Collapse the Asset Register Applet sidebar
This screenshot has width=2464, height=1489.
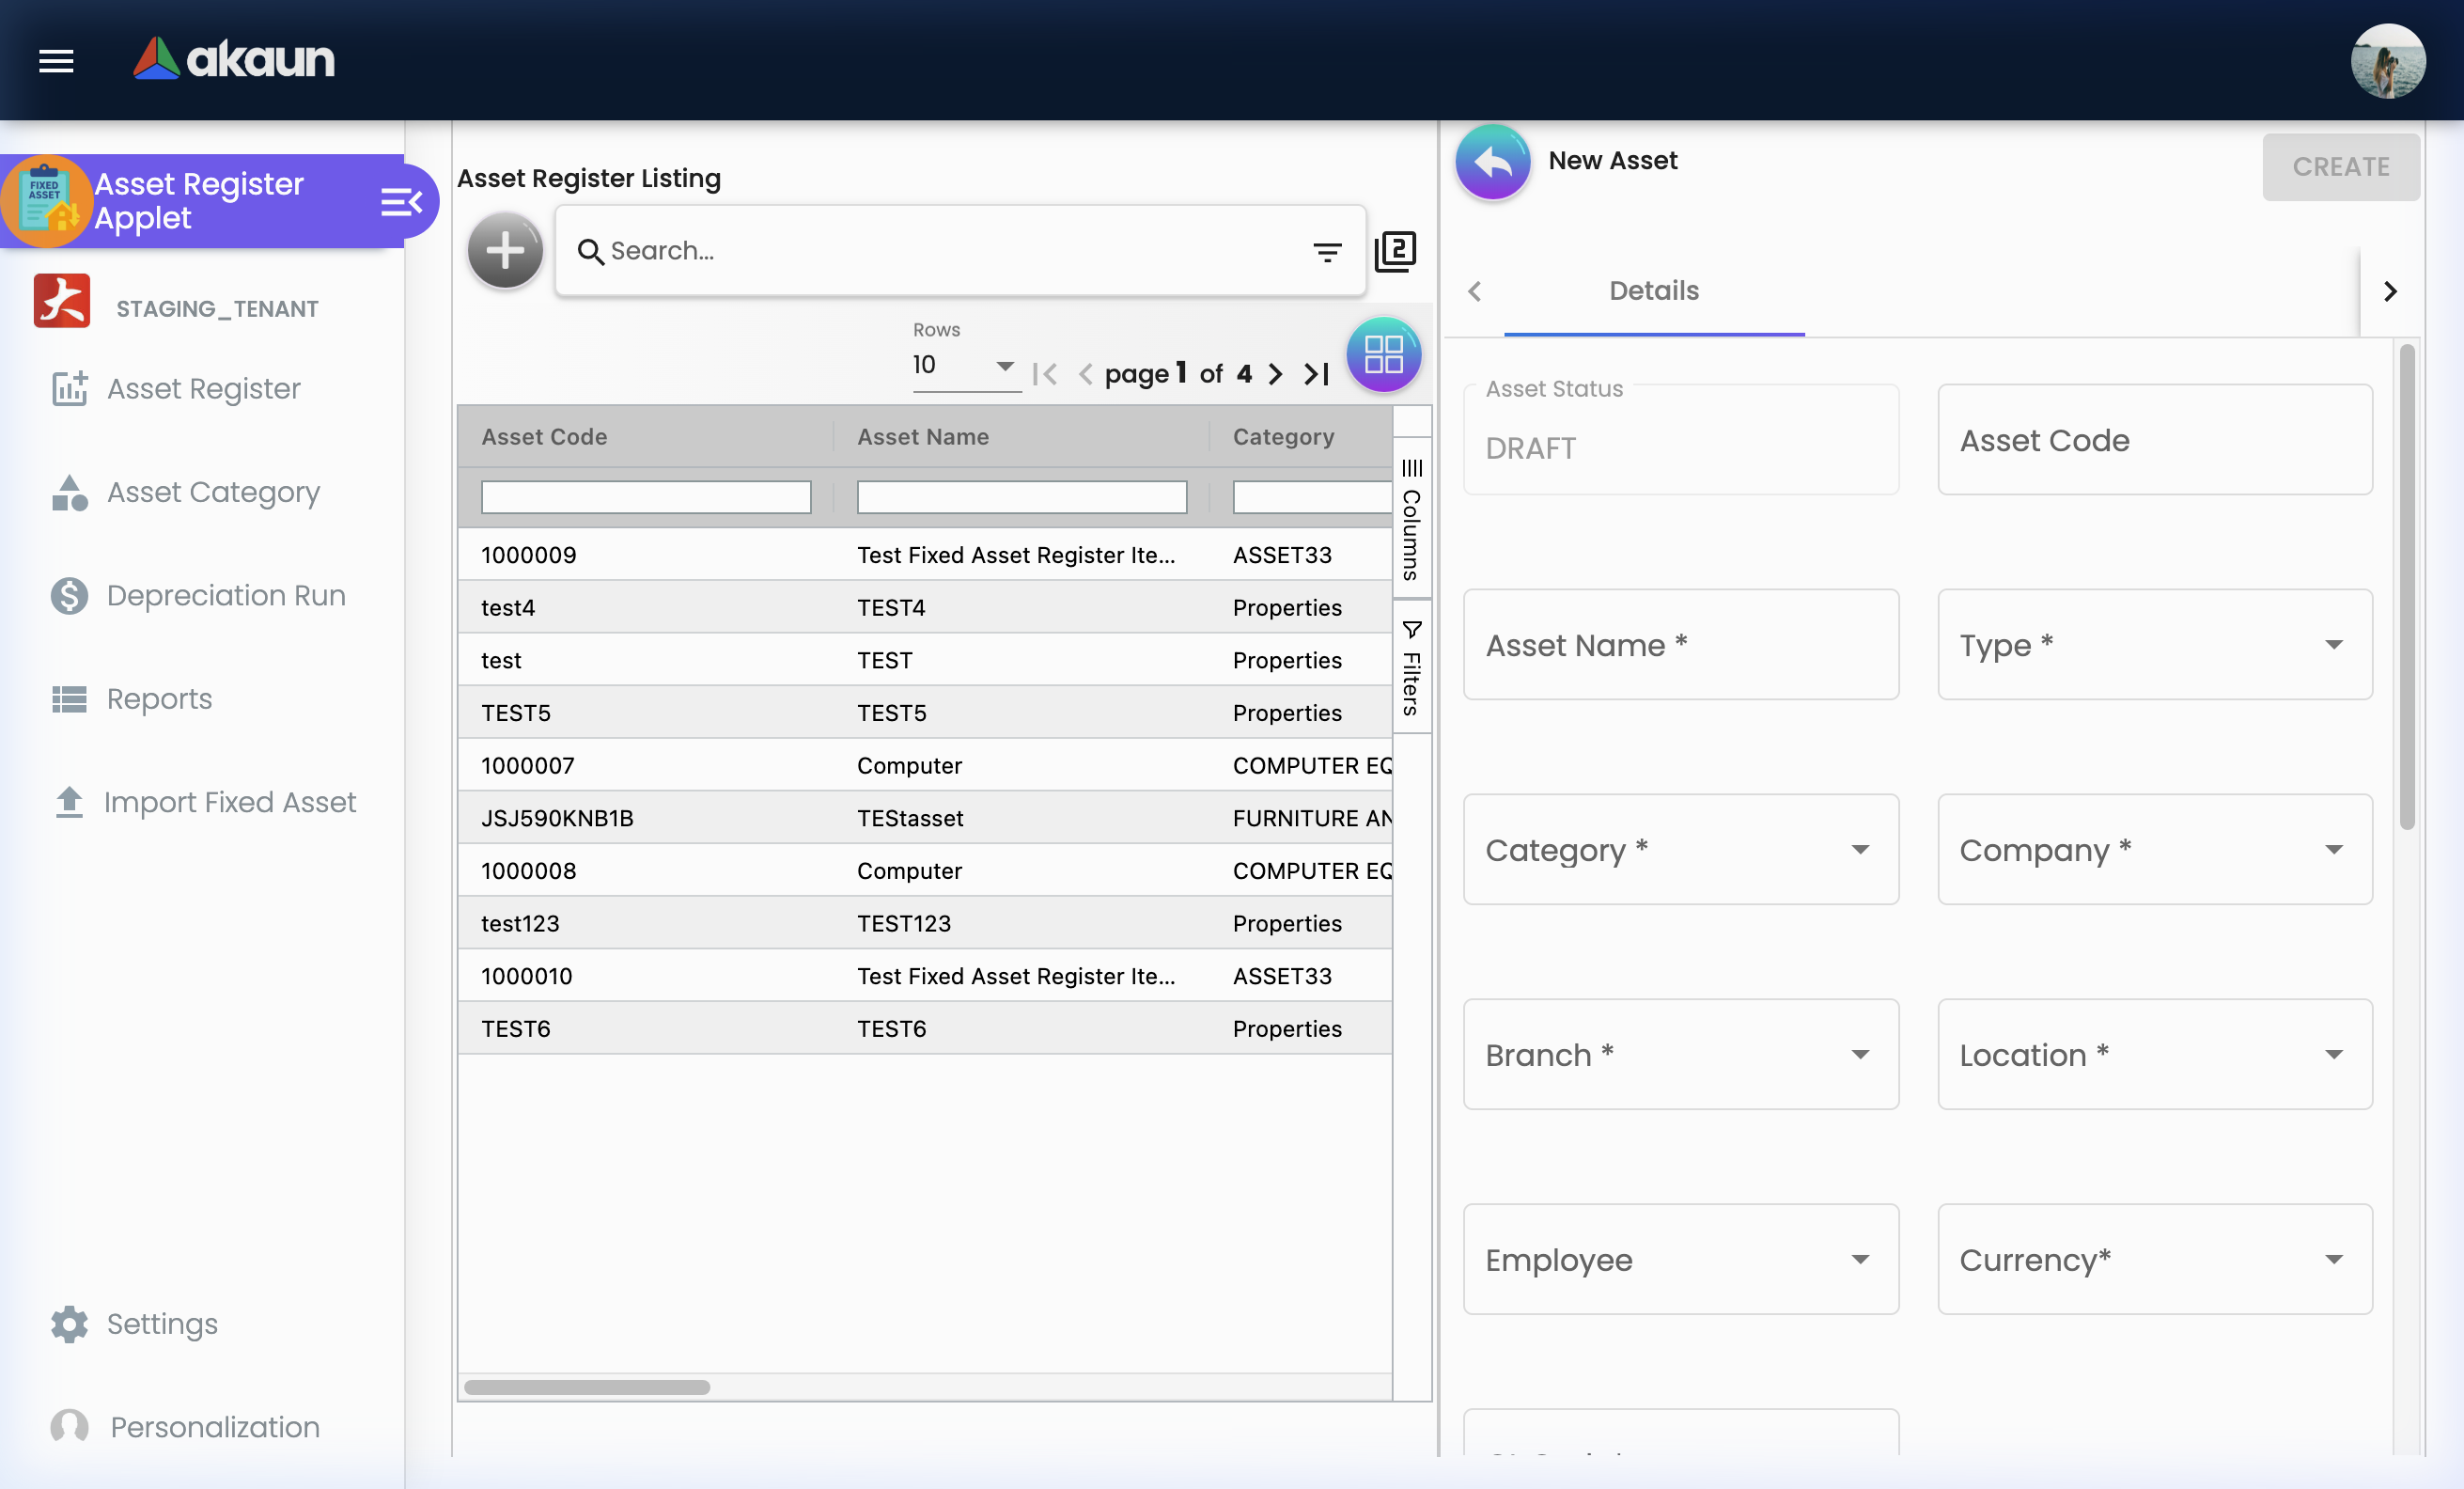402,200
